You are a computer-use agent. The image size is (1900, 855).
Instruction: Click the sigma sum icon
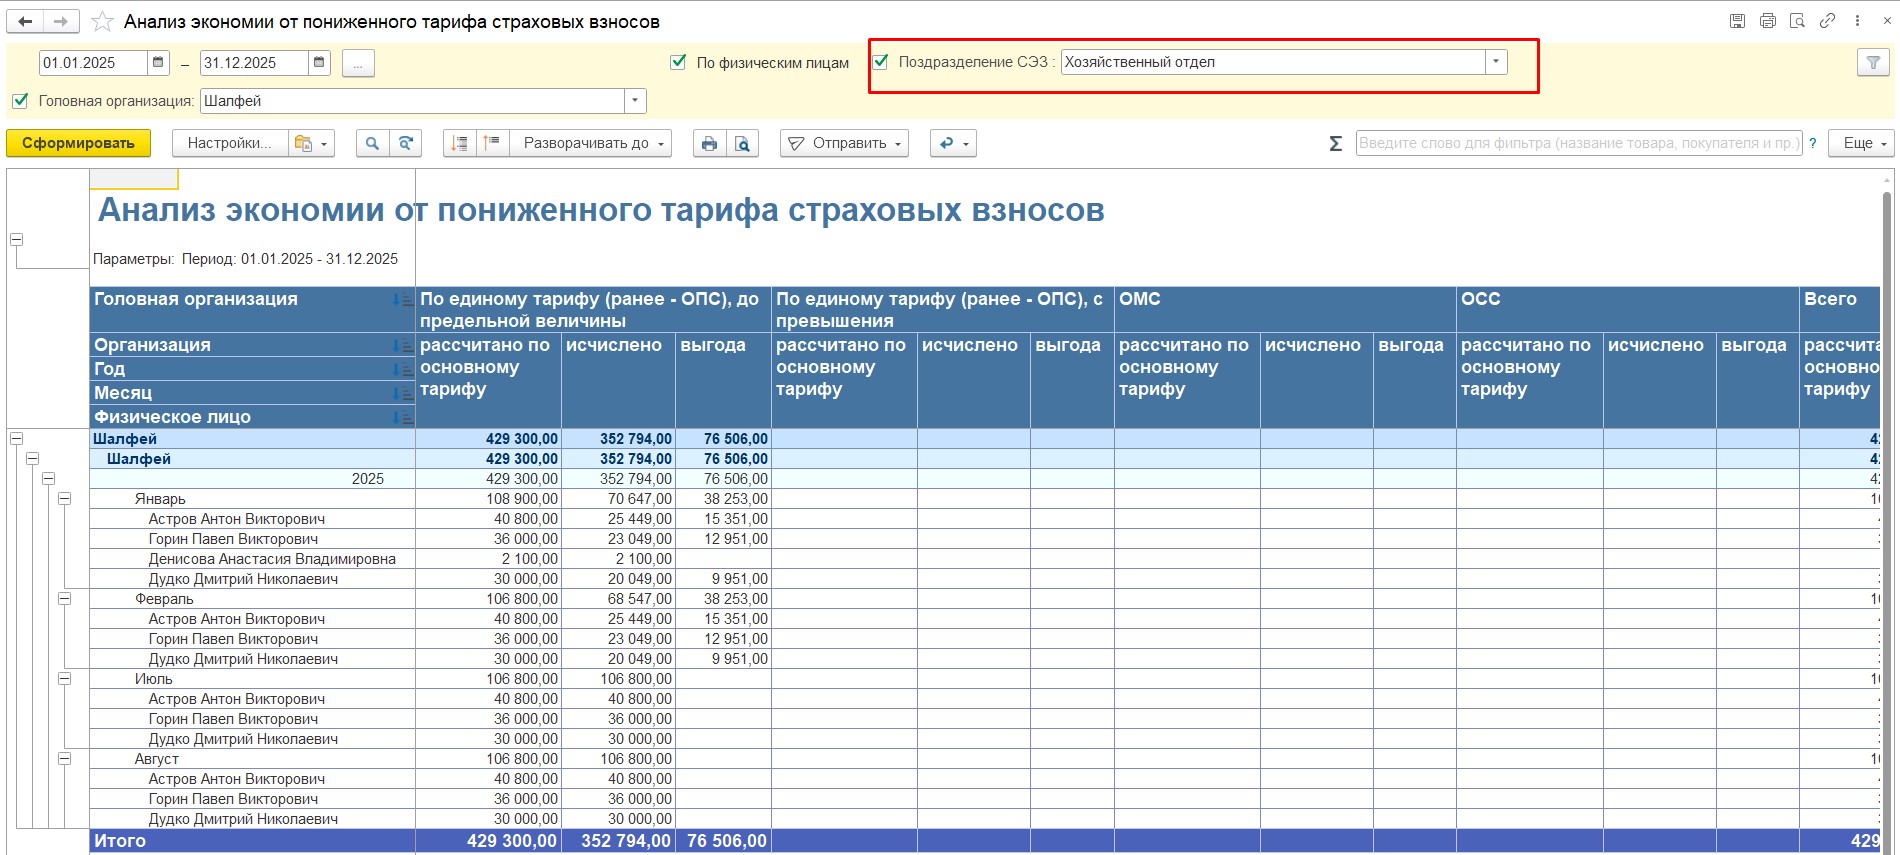point(1335,144)
